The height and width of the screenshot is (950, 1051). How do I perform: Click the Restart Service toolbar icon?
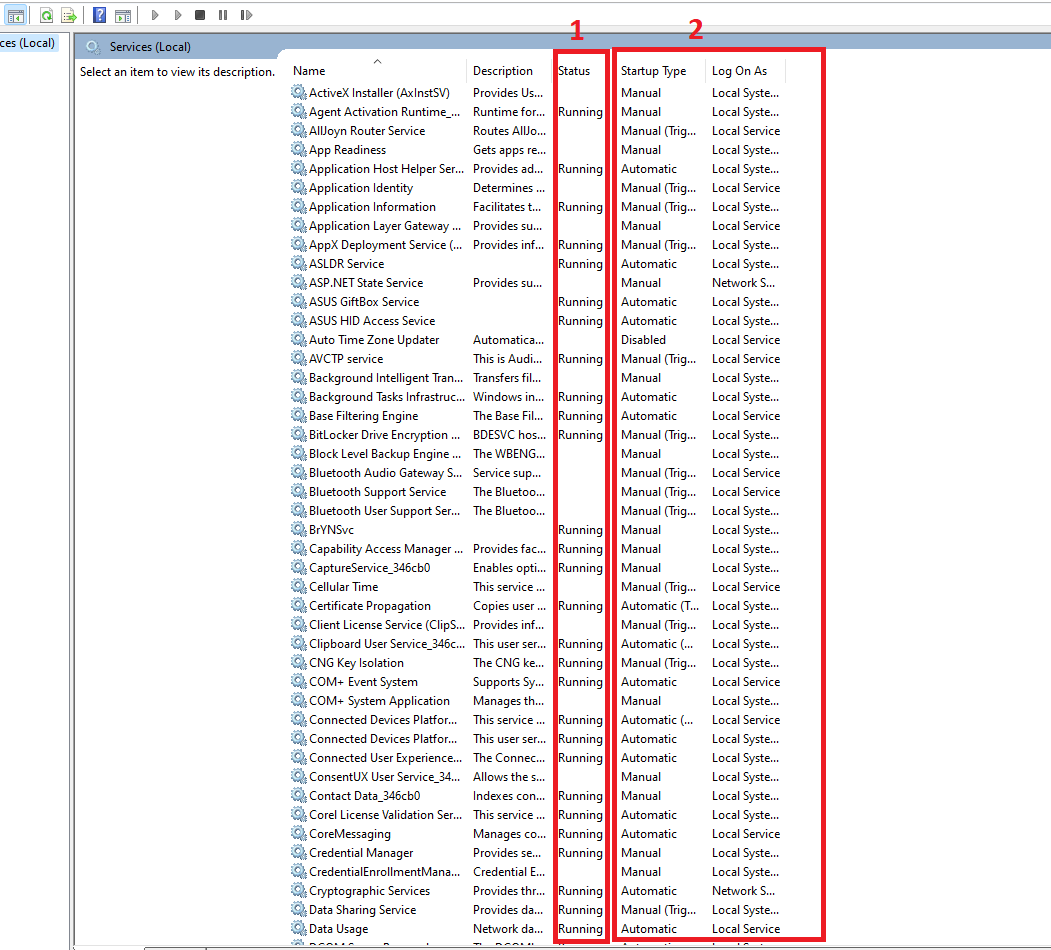pos(246,15)
